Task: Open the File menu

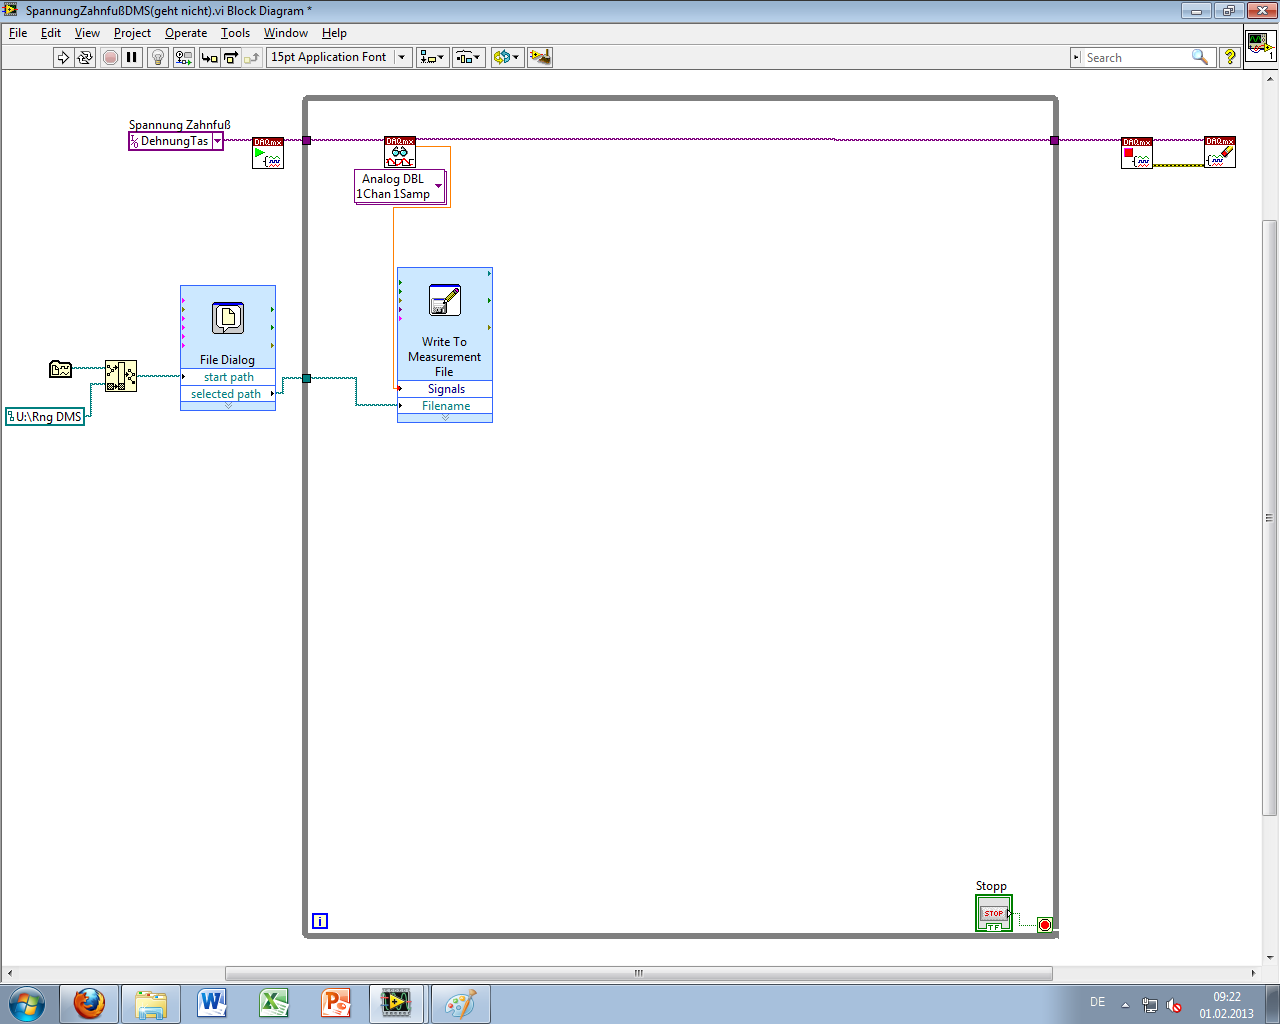Action: click(x=18, y=33)
